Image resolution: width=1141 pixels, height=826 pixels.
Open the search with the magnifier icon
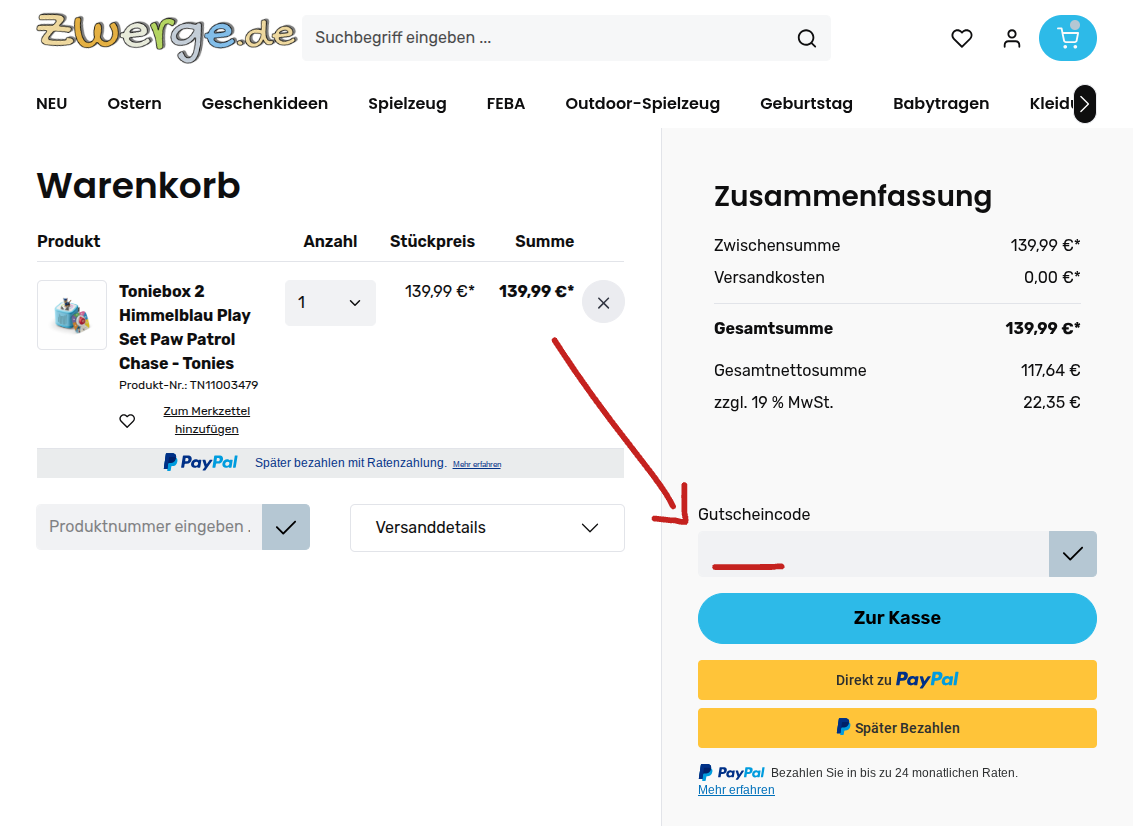[806, 38]
